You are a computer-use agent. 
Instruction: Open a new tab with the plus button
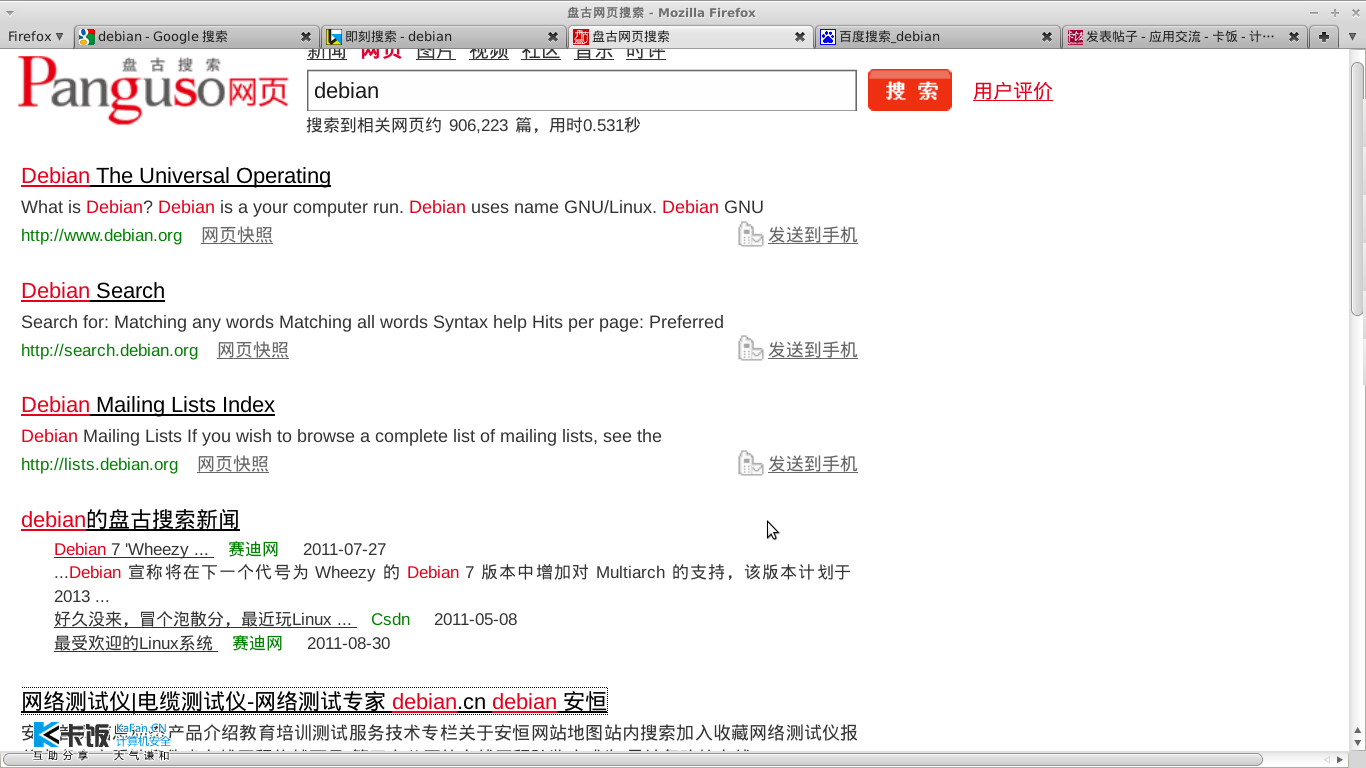tap(1324, 36)
